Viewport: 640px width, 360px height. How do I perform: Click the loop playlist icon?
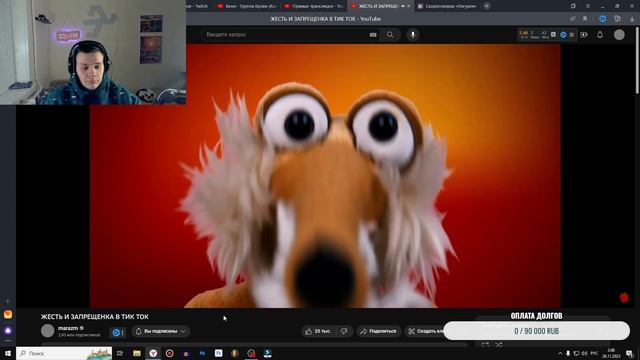[x=485, y=345]
